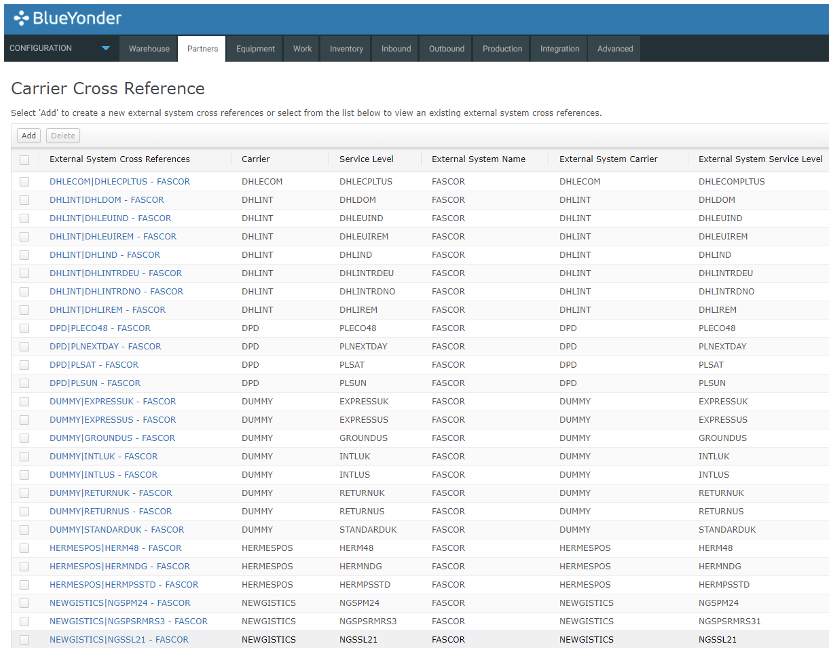
Task: Open the Equipment tab
Action: pyautogui.click(x=255, y=49)
